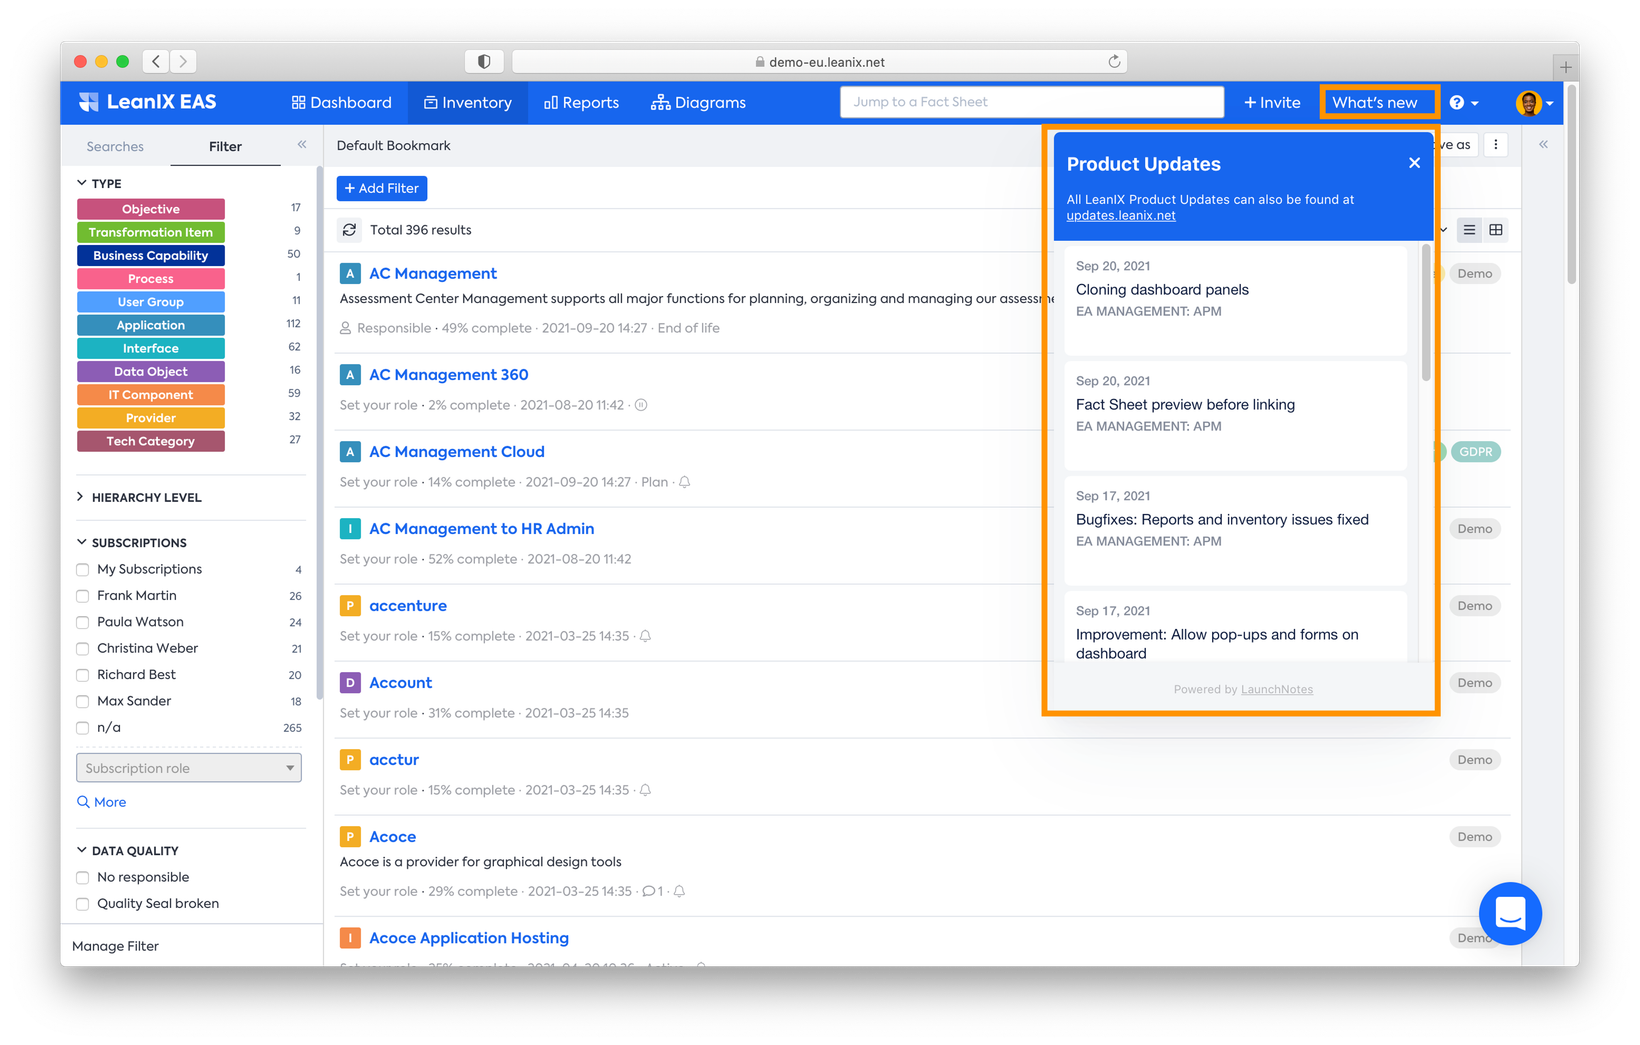Click the P icon next to acctur
This screenshot has width=1640, height=1045.
350,760
